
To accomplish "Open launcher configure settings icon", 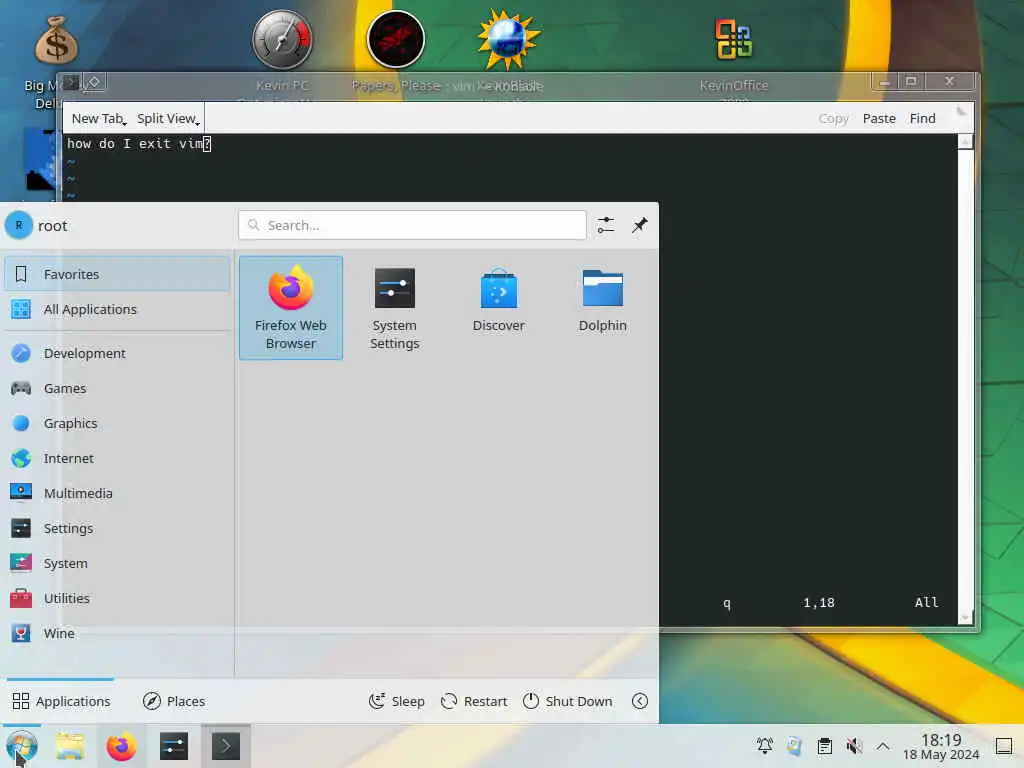I will [605, 225].
